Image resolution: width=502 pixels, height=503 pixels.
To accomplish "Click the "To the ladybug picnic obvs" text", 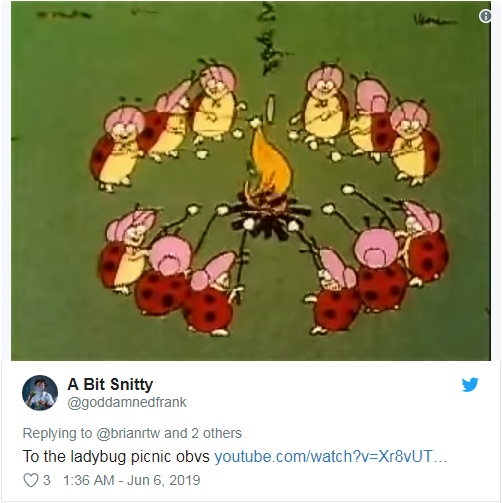I will point(116,456).
